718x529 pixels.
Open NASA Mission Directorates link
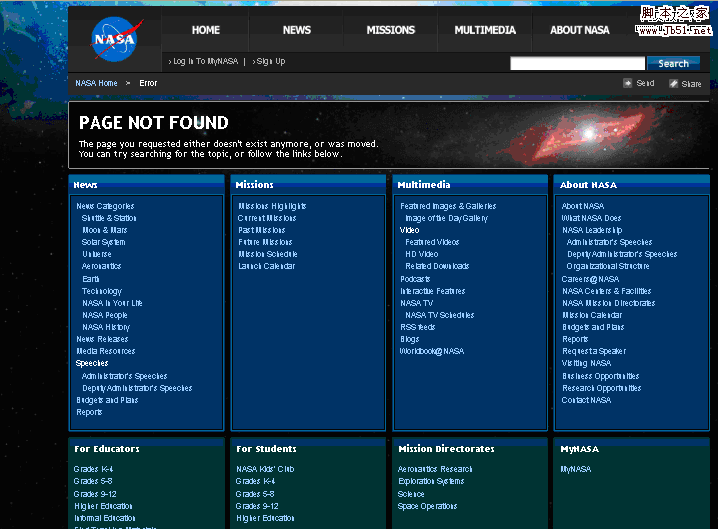coord(609,303)
